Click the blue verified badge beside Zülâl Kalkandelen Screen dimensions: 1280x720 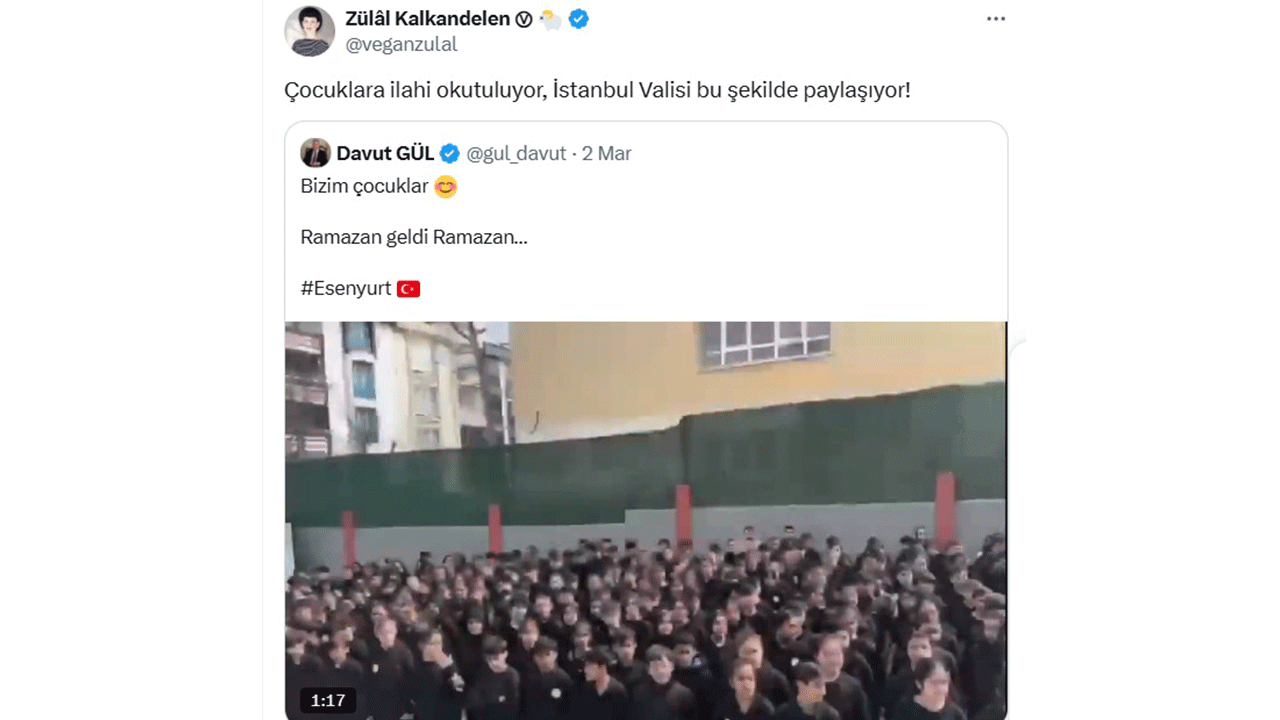tap(578, 19)
